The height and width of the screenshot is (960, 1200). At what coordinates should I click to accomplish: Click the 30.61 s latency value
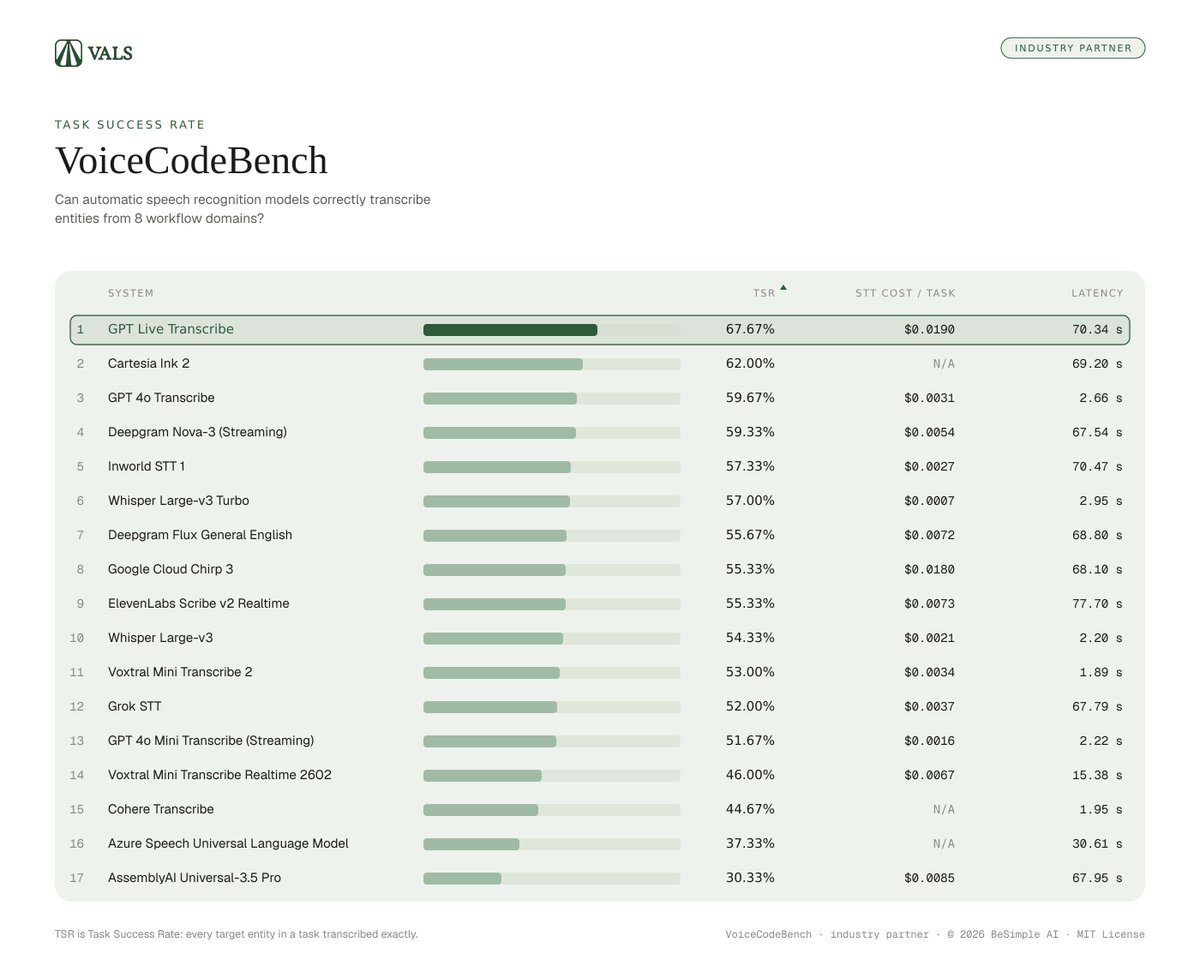pos(1097,844)
